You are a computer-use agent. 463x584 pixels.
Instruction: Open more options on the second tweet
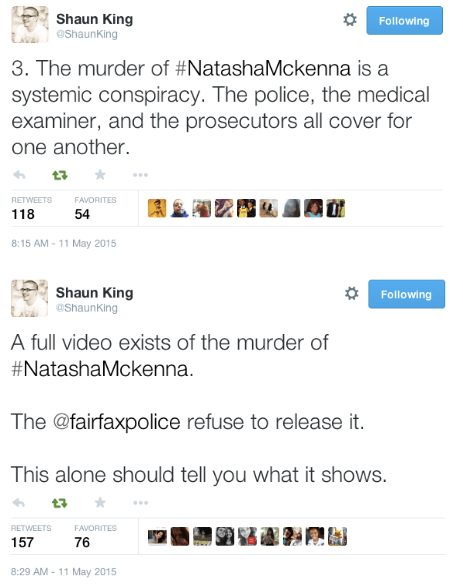140,503
